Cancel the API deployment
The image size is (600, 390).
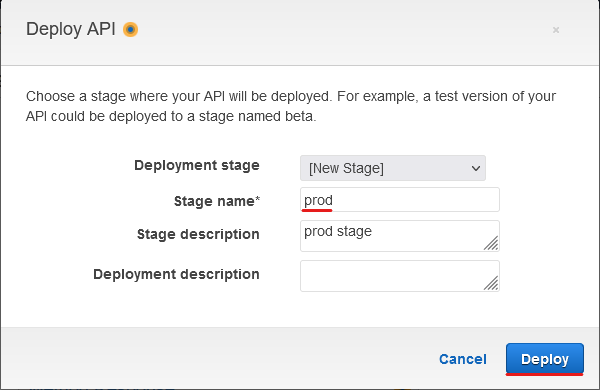click(463, 359)
